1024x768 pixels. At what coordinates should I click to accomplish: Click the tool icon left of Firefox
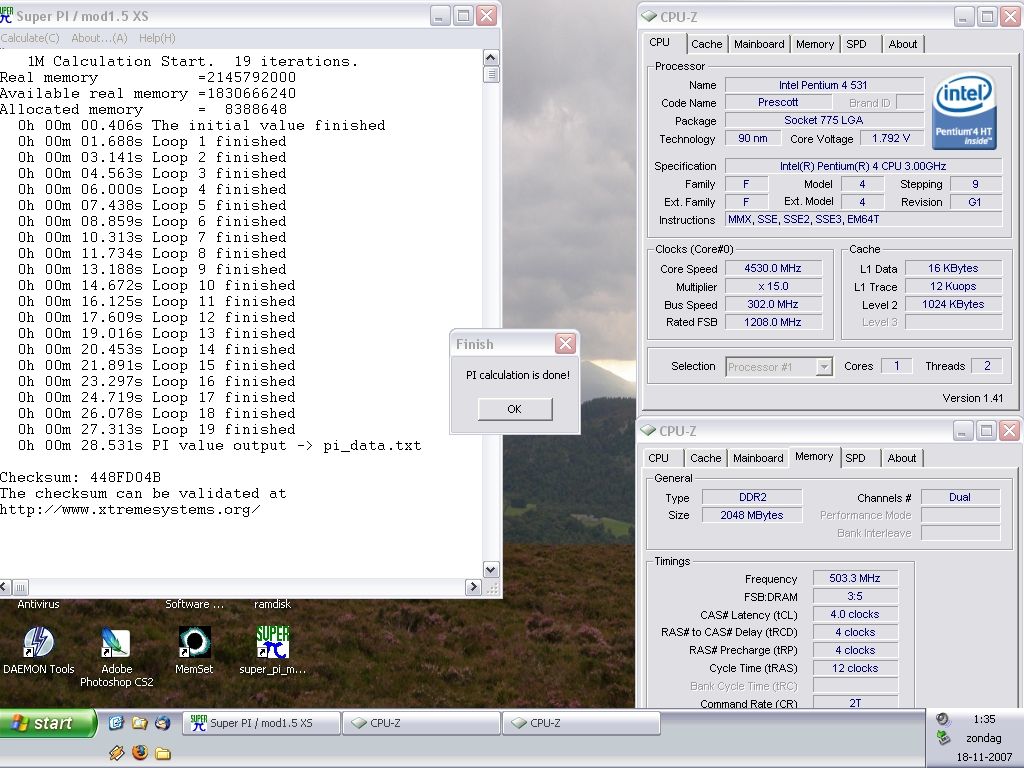[116, 752]
